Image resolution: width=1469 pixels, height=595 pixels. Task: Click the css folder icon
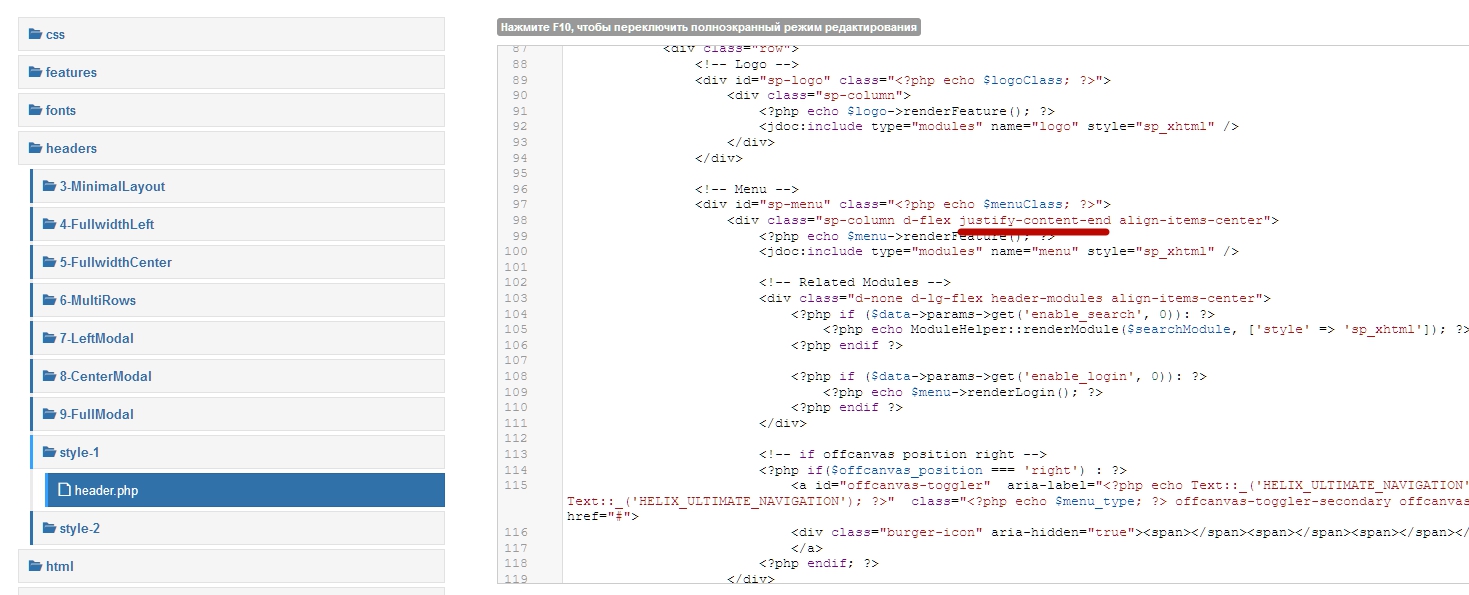coord(36,34)
